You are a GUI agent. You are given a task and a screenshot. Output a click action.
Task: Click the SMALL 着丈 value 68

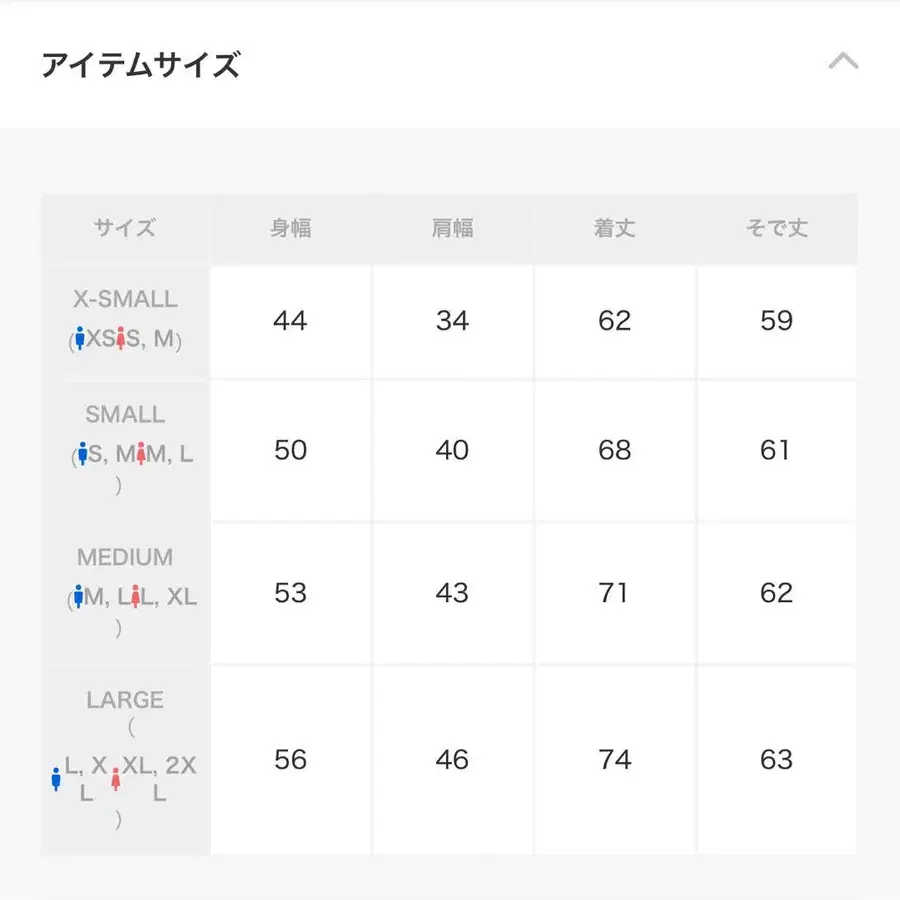(x=614, y=450)
